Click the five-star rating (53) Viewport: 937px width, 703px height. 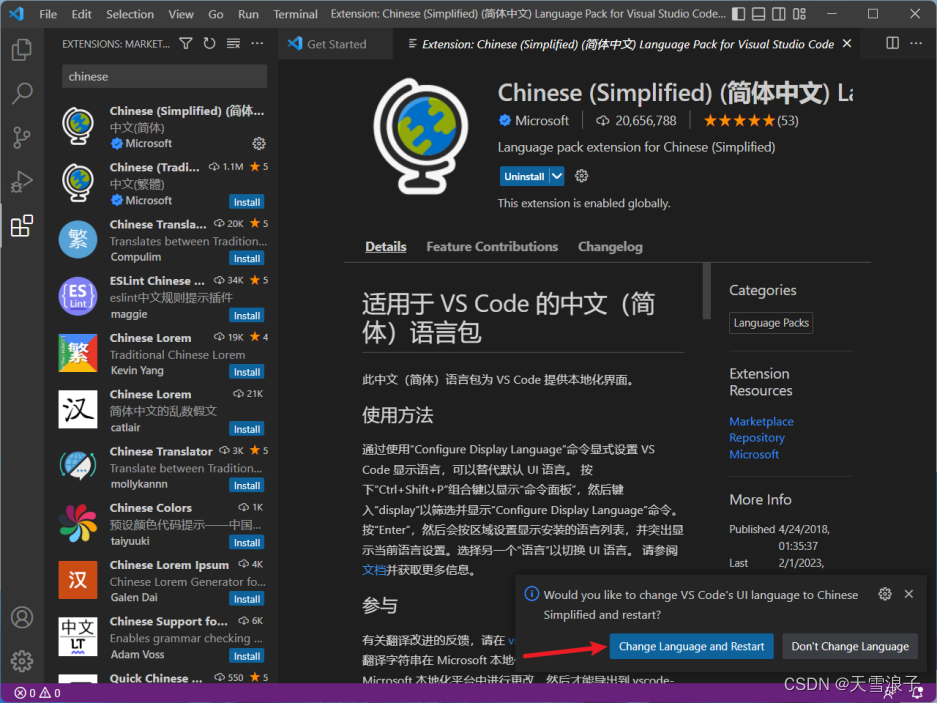point(751,121)
